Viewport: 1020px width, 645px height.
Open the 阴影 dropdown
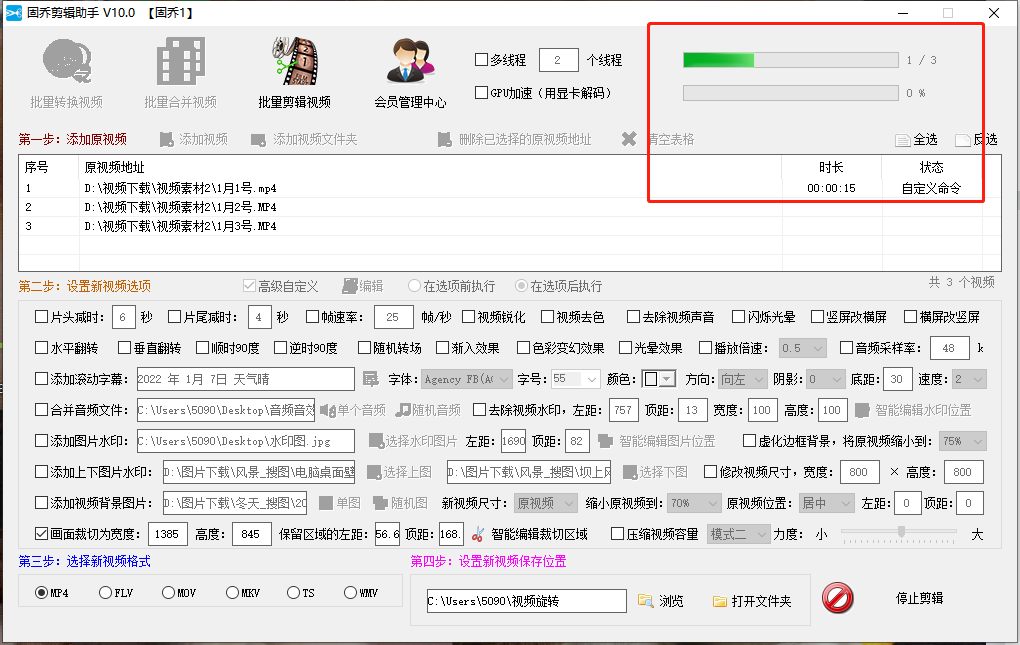(x=825, y=379)
